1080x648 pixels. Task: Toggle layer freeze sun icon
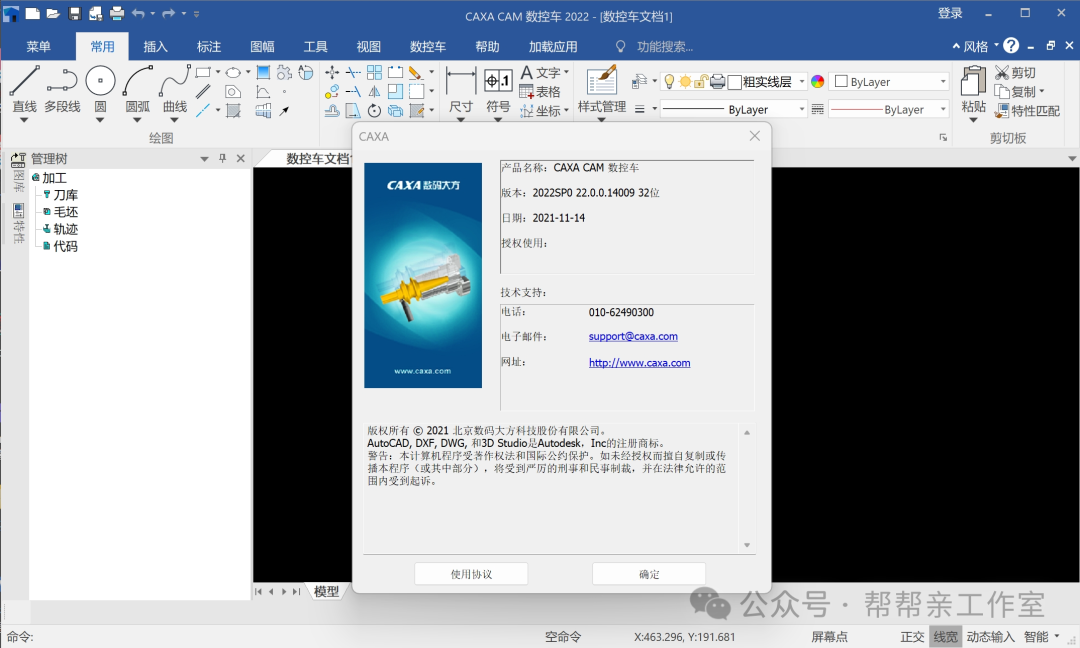(x=685, y=82)
